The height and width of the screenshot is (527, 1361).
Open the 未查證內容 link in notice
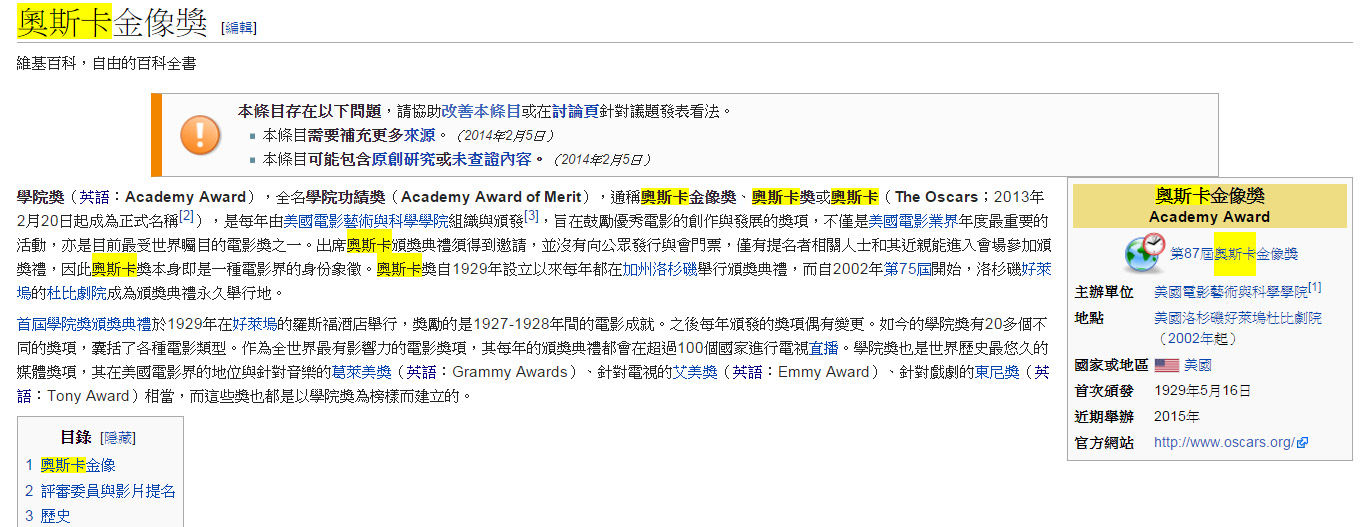coord(491,159)
